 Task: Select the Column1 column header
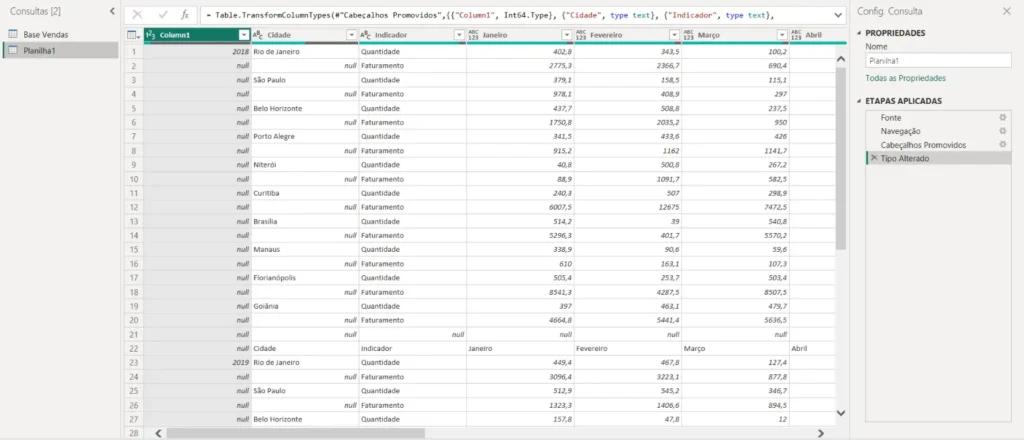[197, 35]
